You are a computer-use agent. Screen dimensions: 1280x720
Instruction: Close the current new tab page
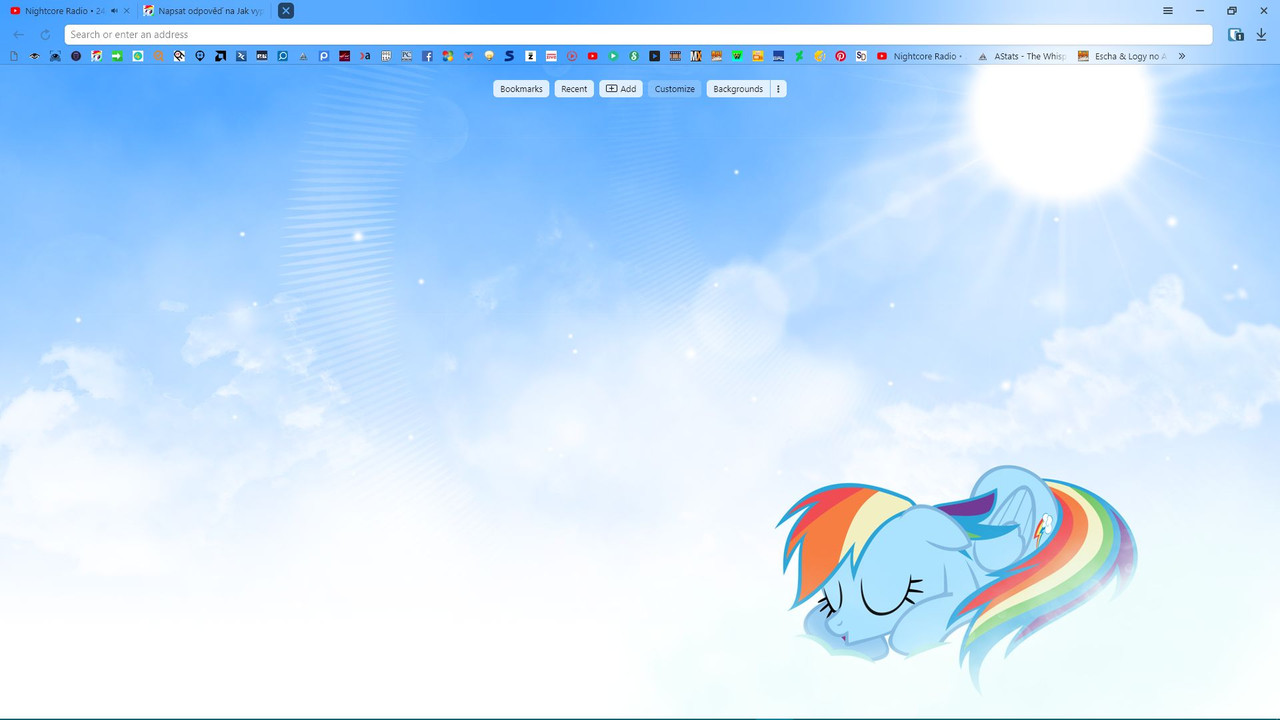click(286, 11)
